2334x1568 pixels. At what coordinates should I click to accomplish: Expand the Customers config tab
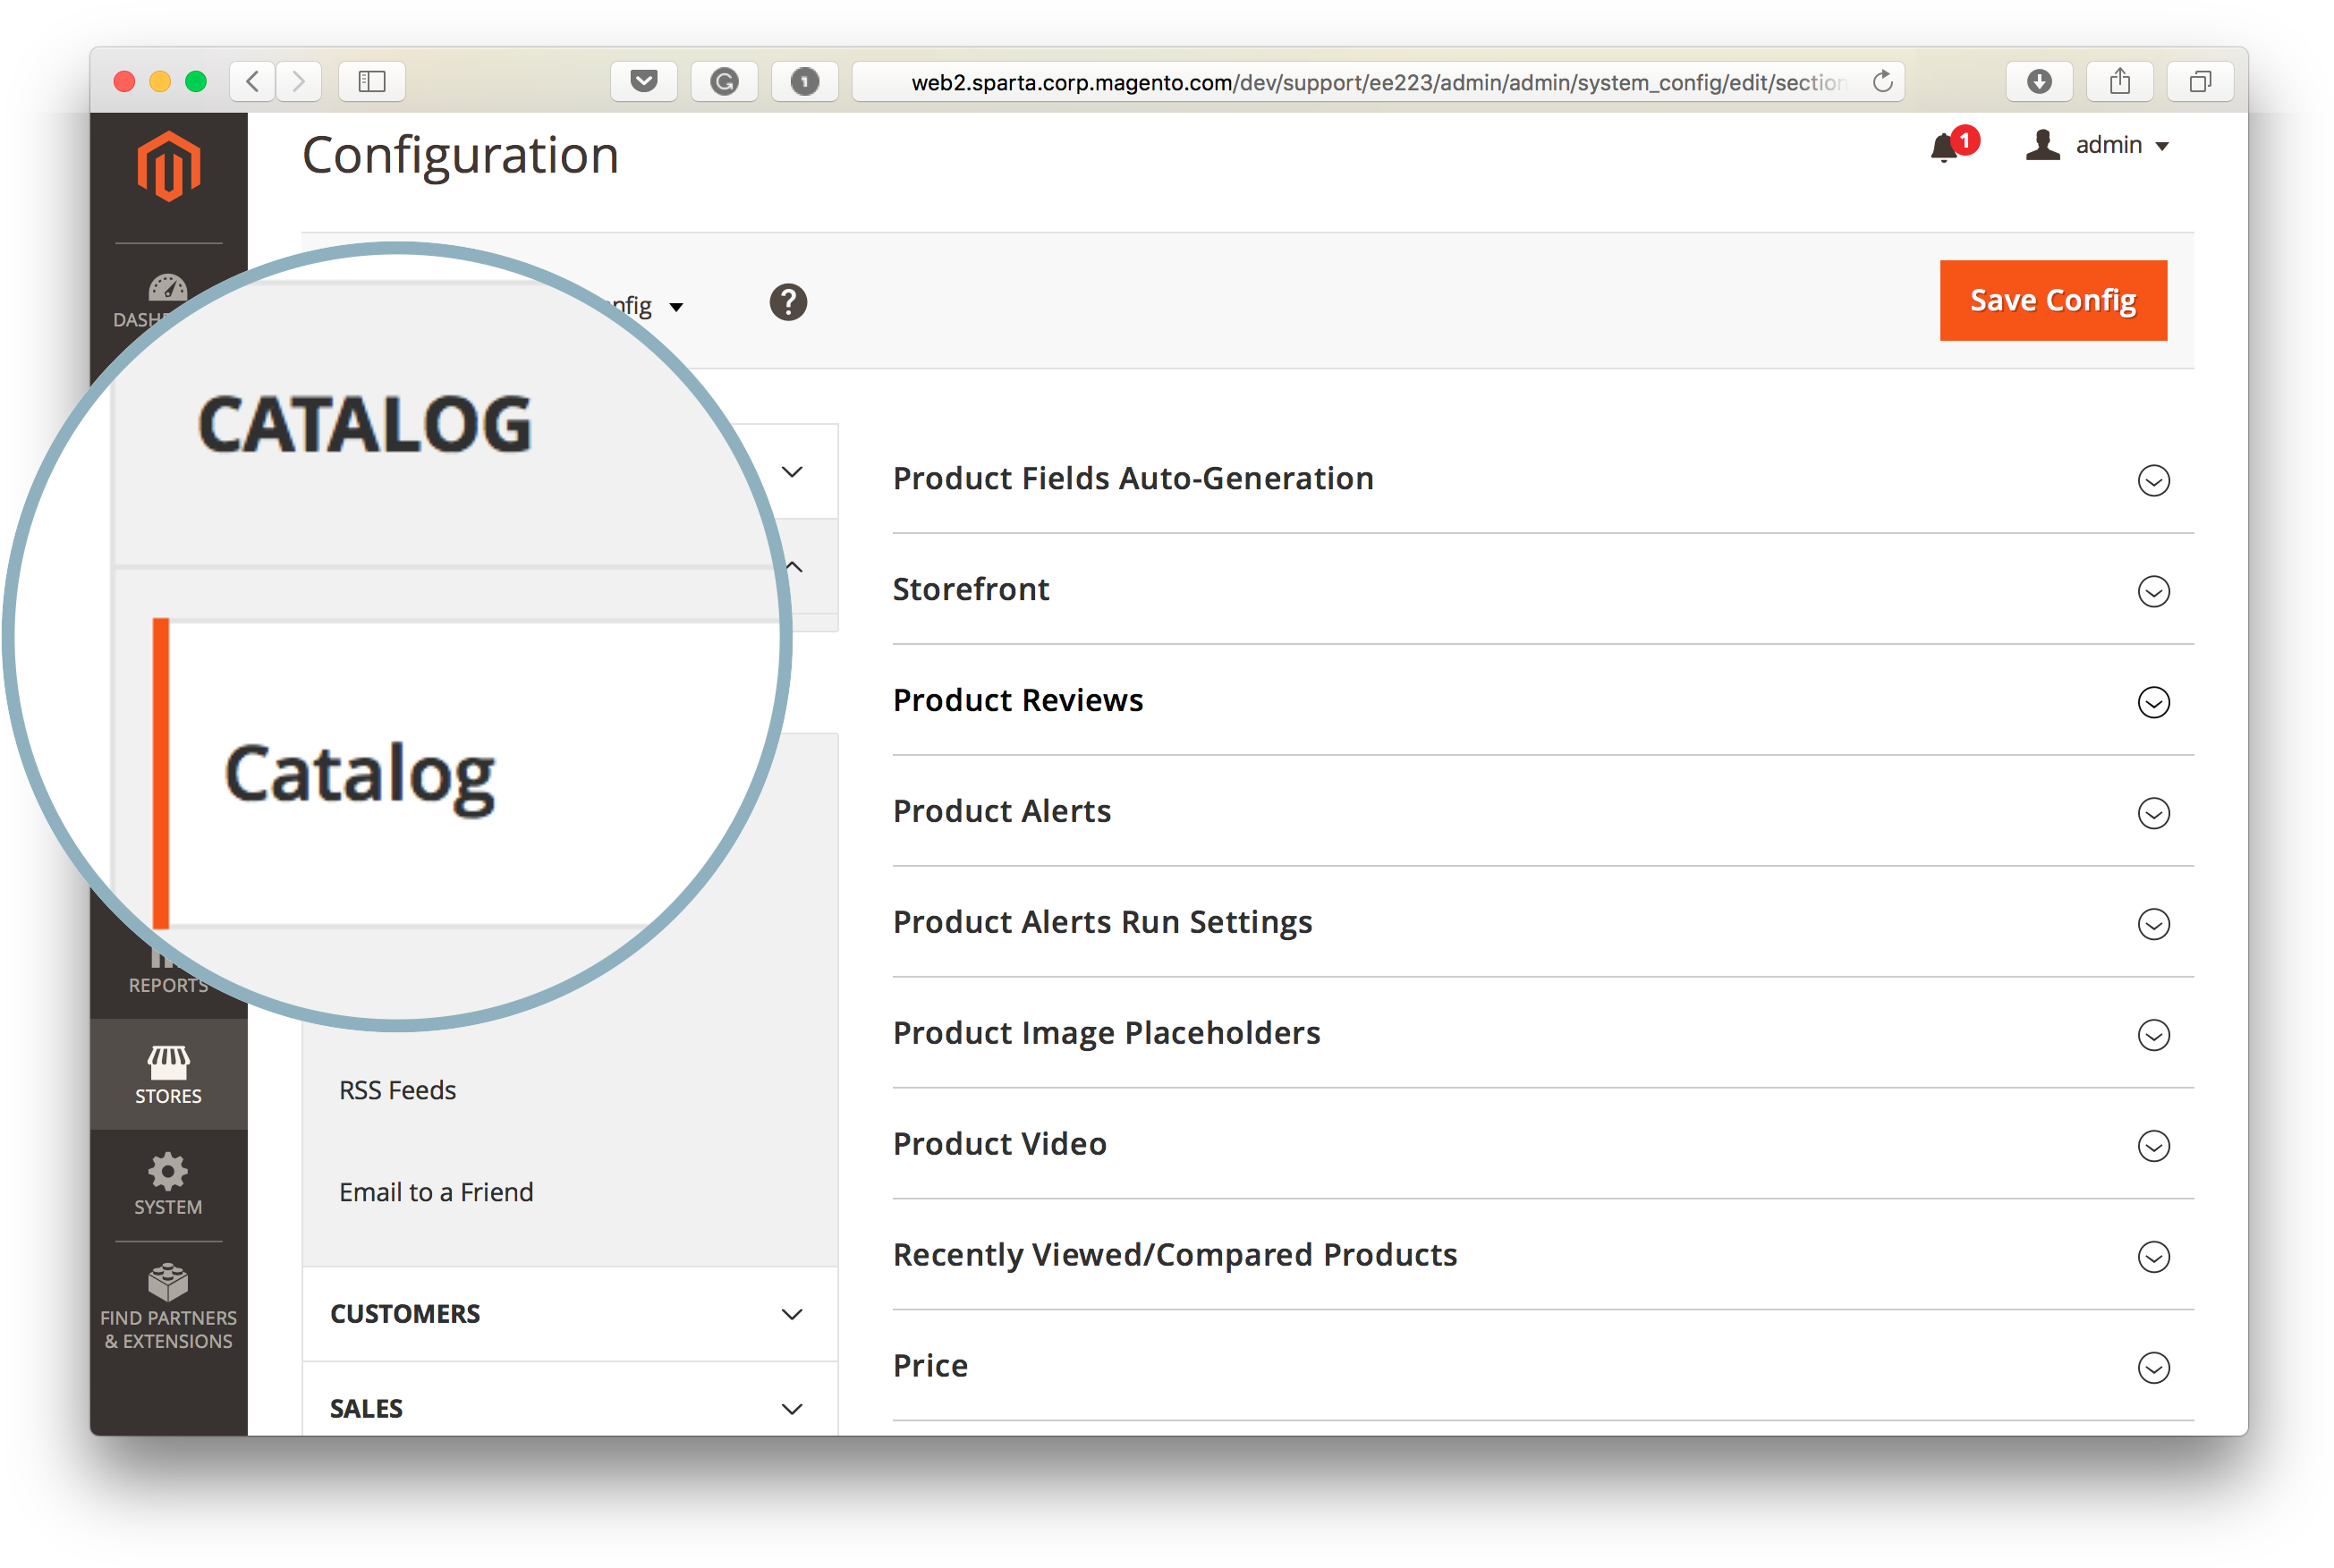coord(569,1314)
